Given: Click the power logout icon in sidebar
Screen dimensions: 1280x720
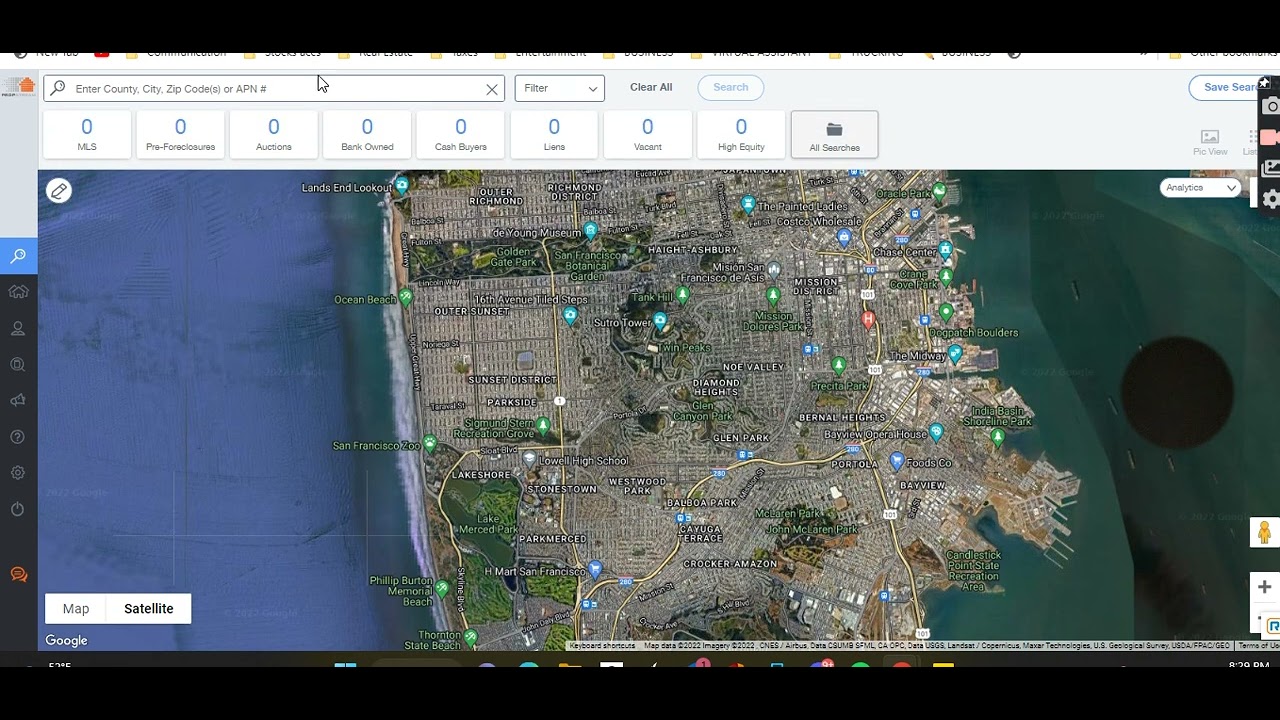Looking at the screenshot, I should (18, 510).
